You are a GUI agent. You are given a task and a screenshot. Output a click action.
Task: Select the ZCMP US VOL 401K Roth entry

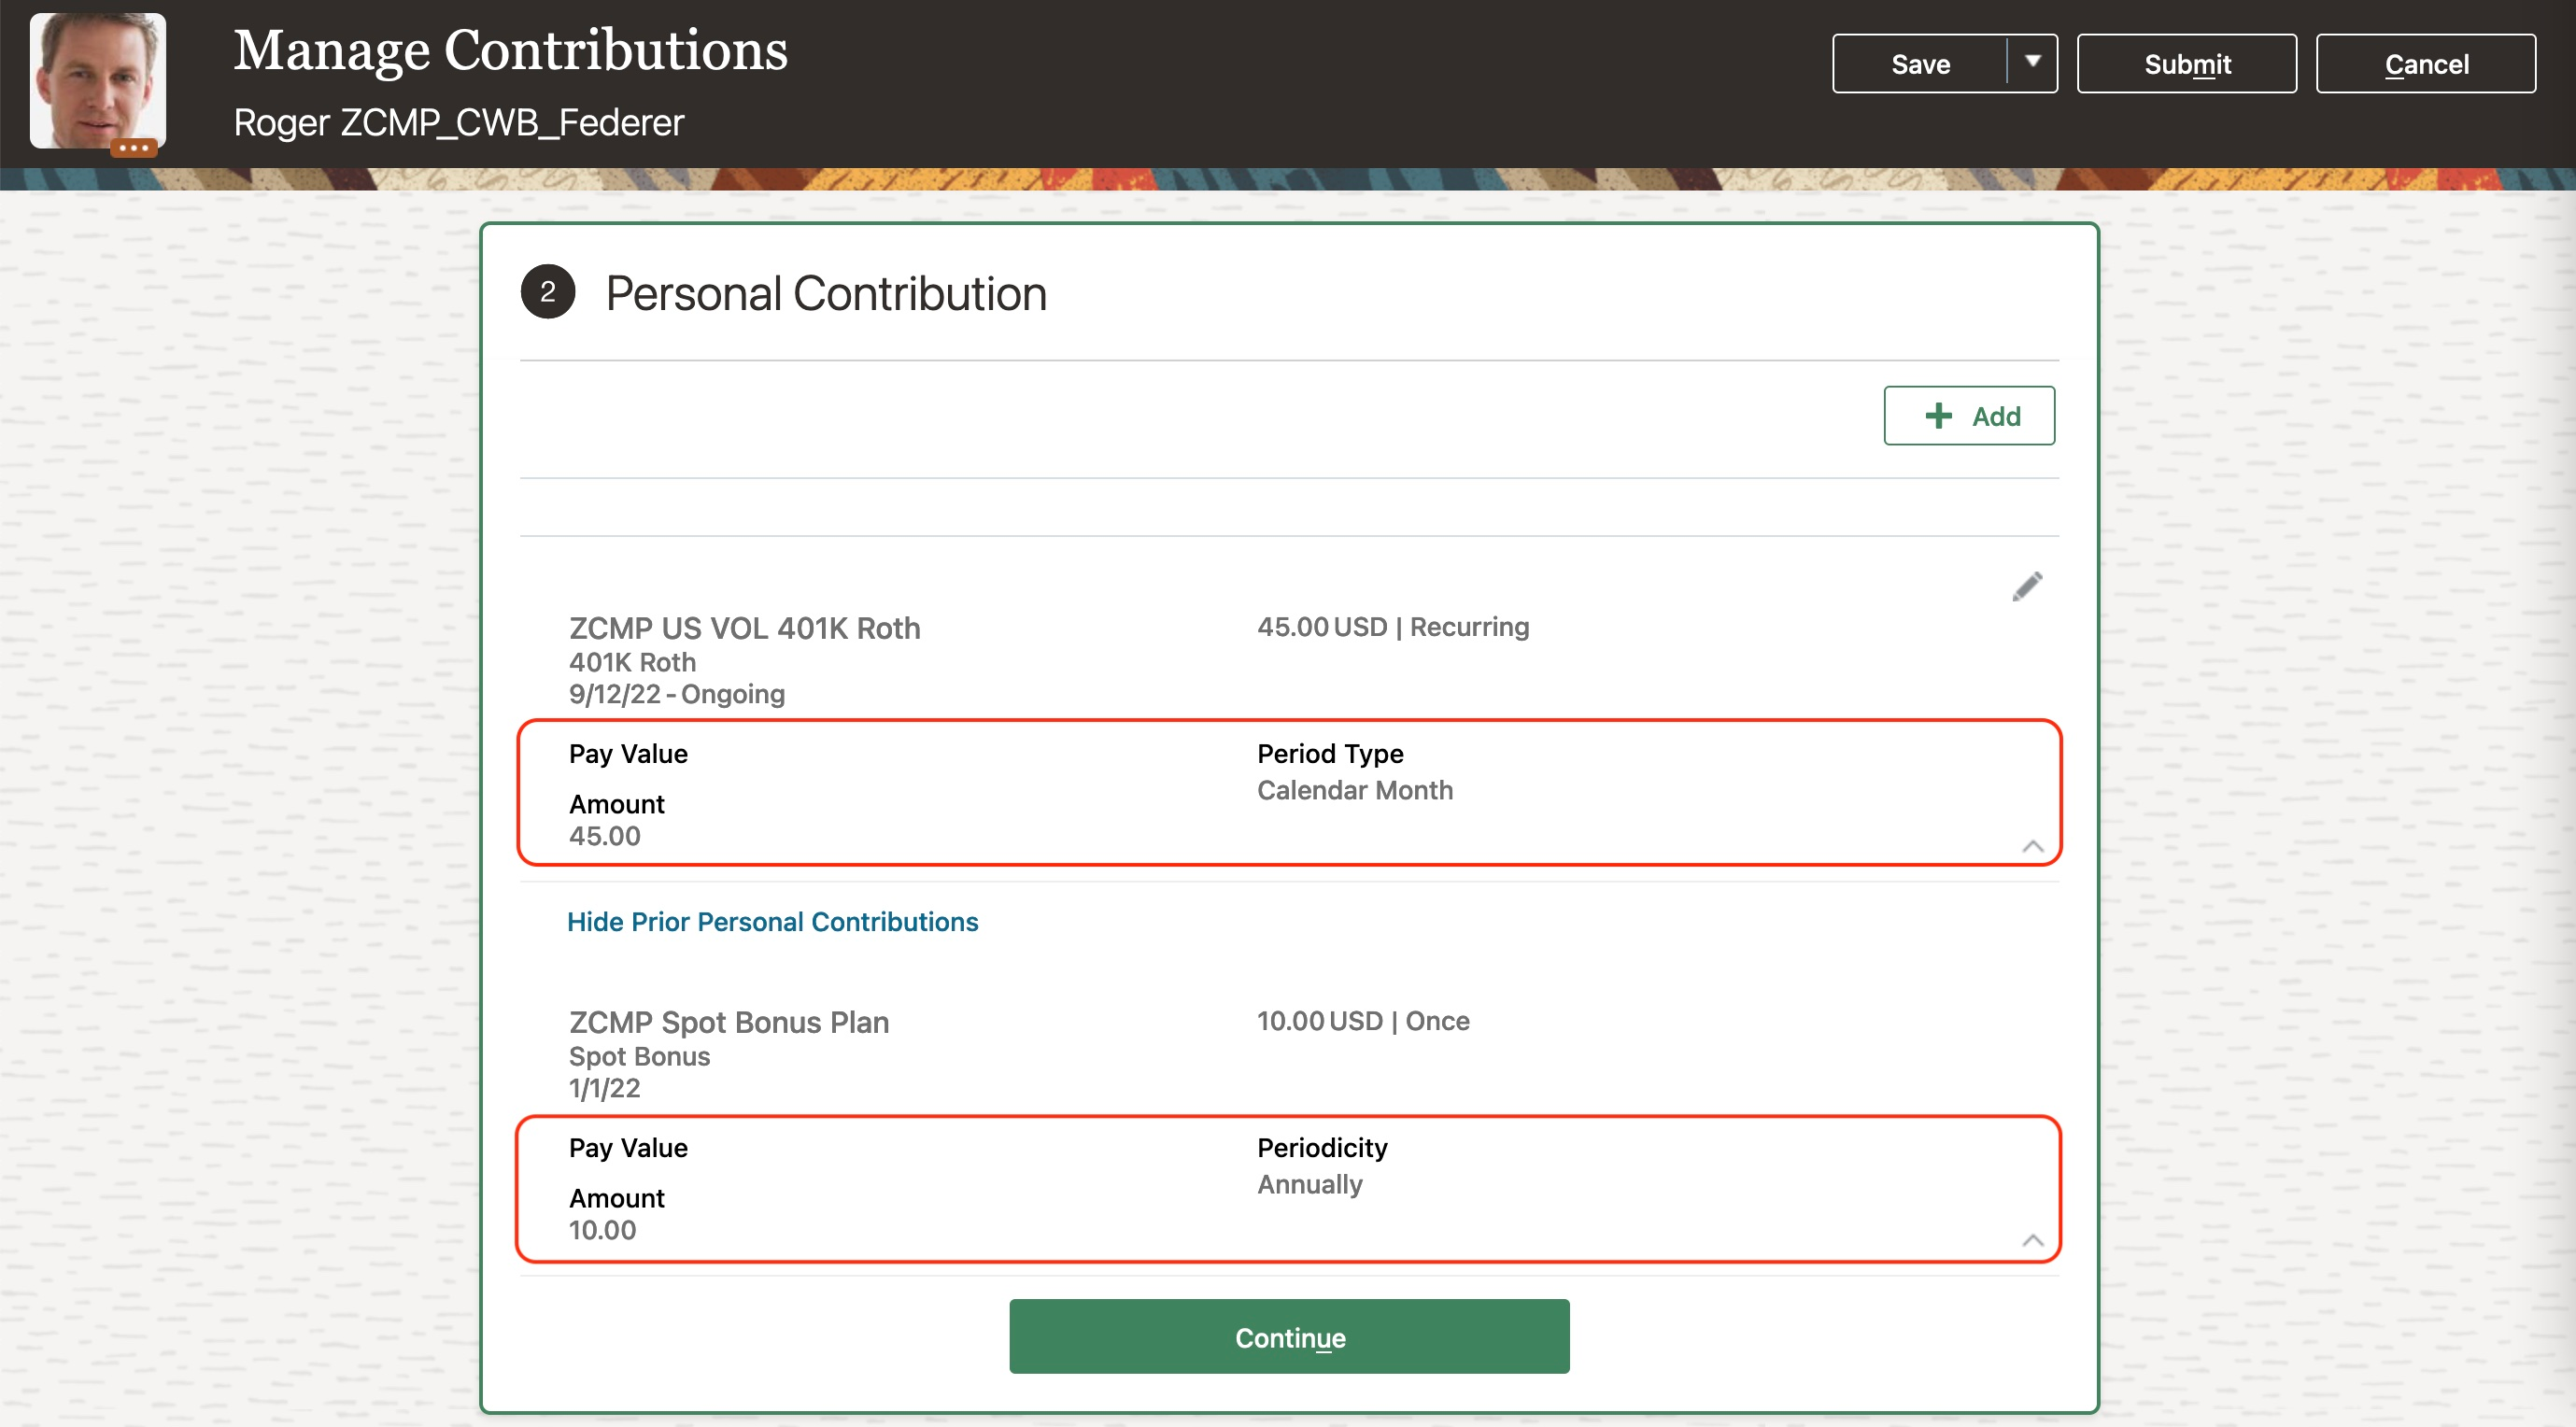744,628
